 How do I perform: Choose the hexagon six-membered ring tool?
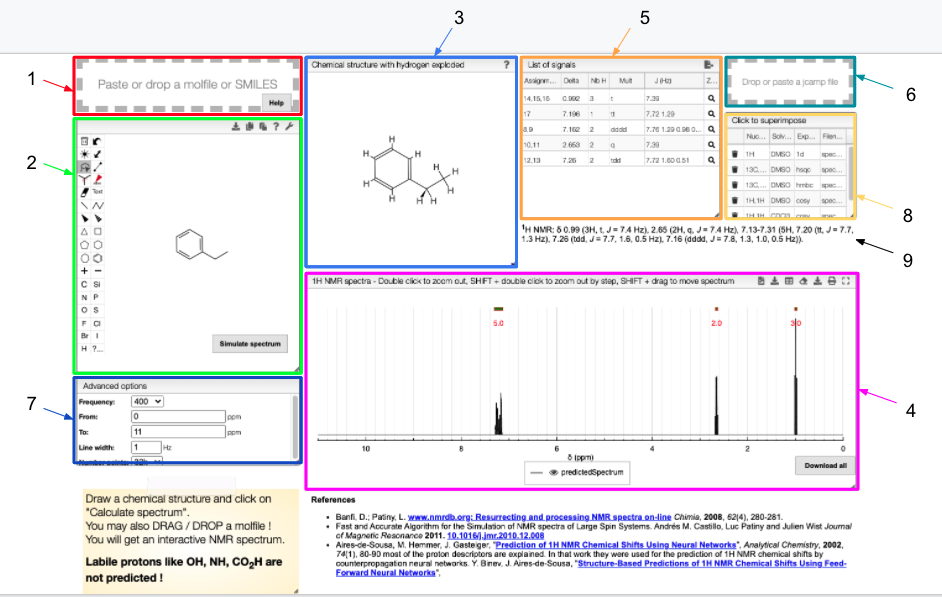[x=97, y=245]
